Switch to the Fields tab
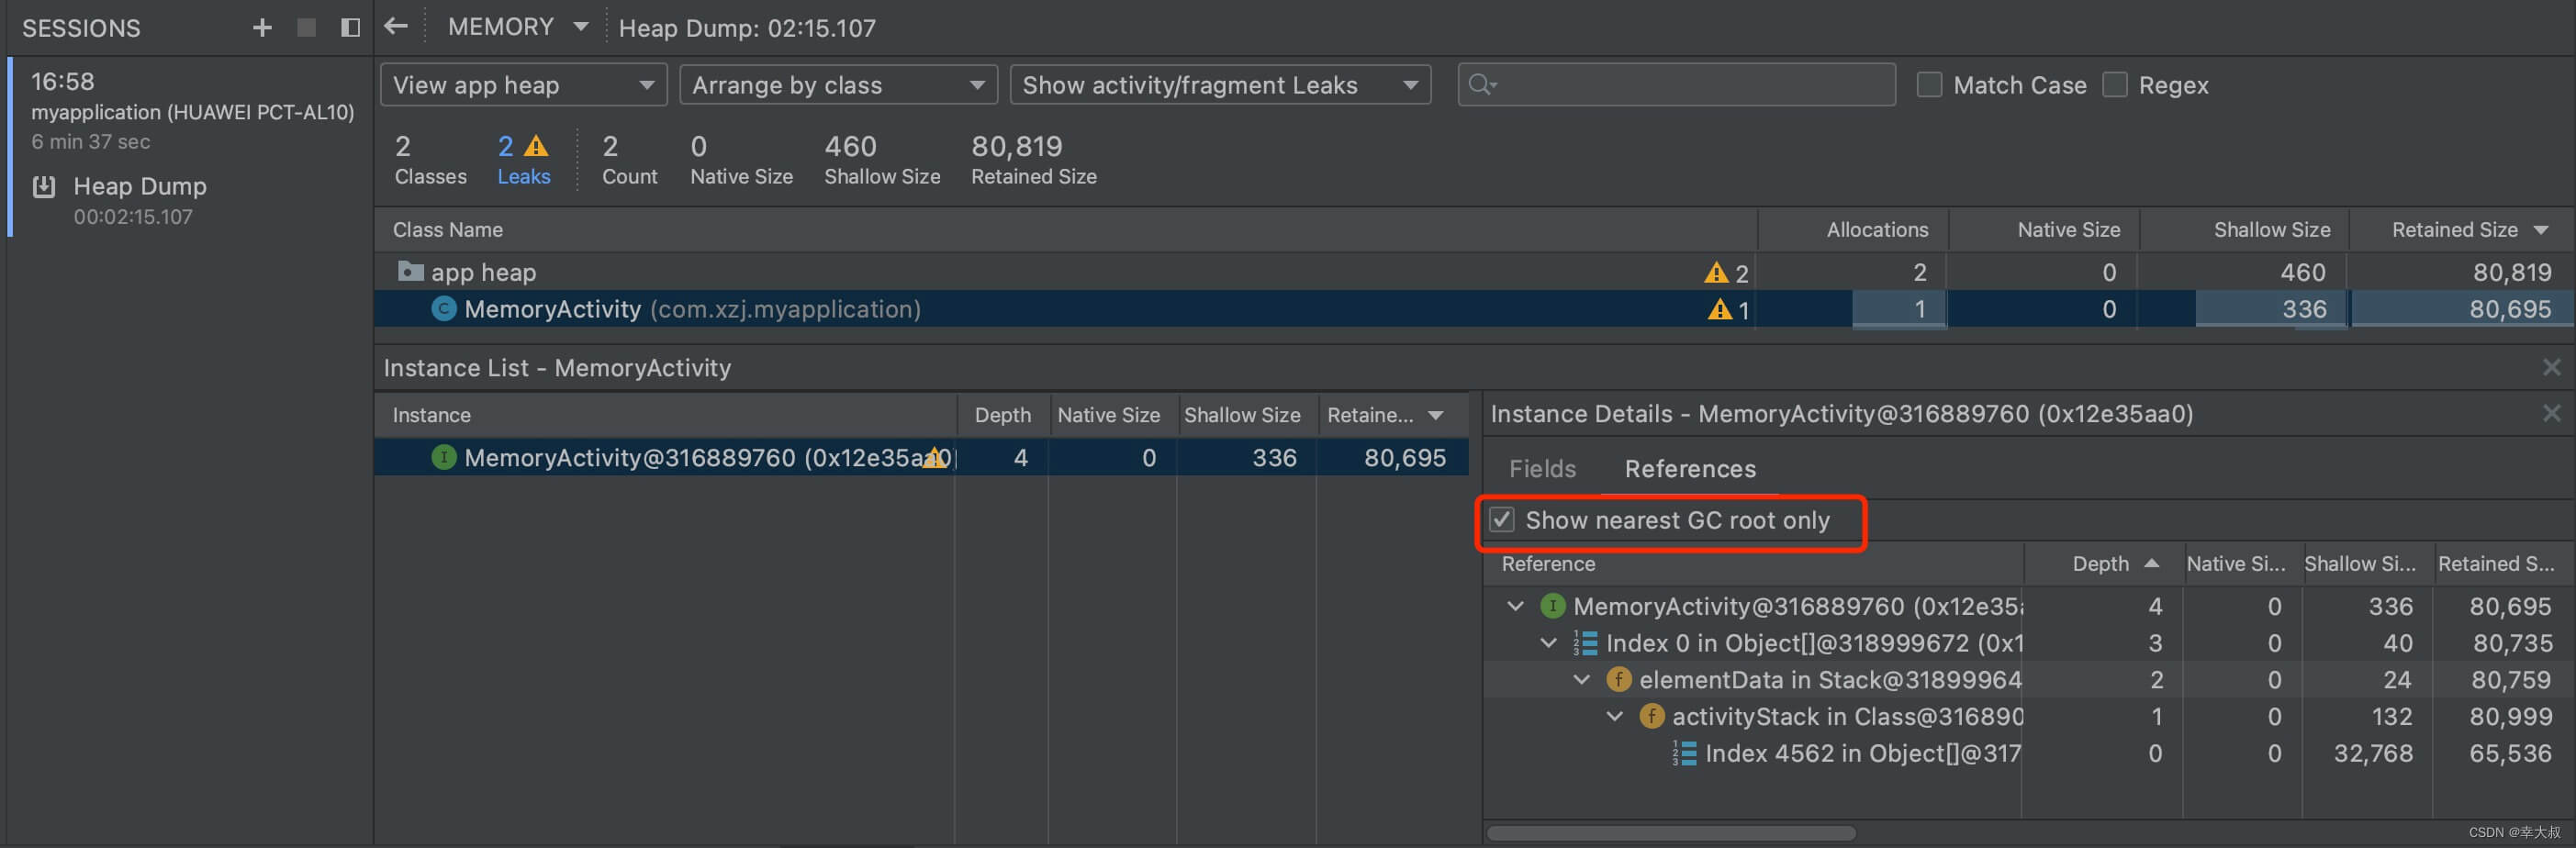 pyautogui.click(x=1542, y=469)
